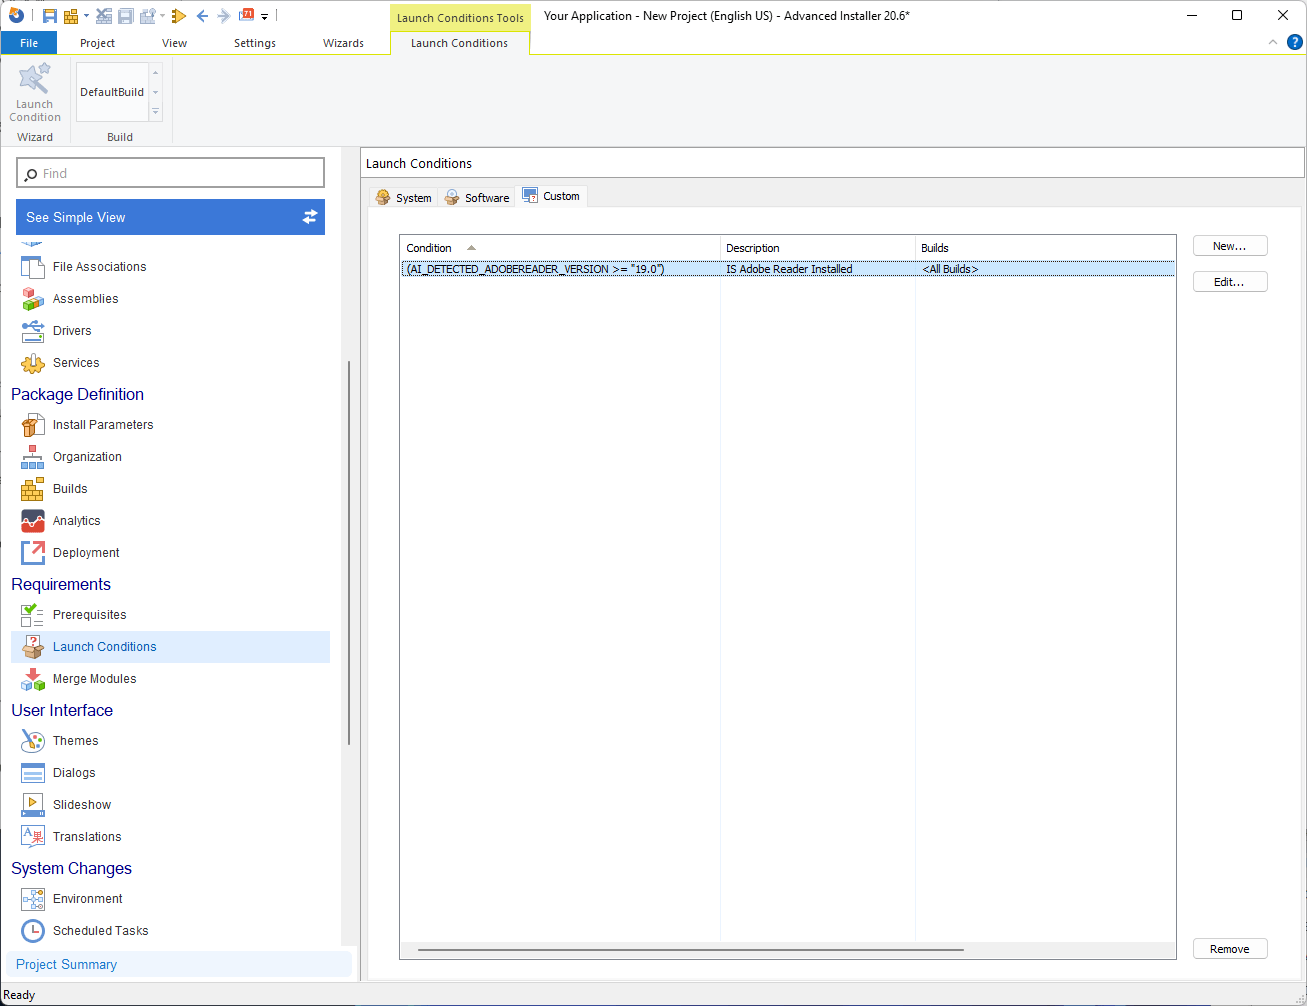Click the Launch Conditions sidebar icon
Image resolution: width=1307 pixels, height=1006 pixels.
[33, 647]
